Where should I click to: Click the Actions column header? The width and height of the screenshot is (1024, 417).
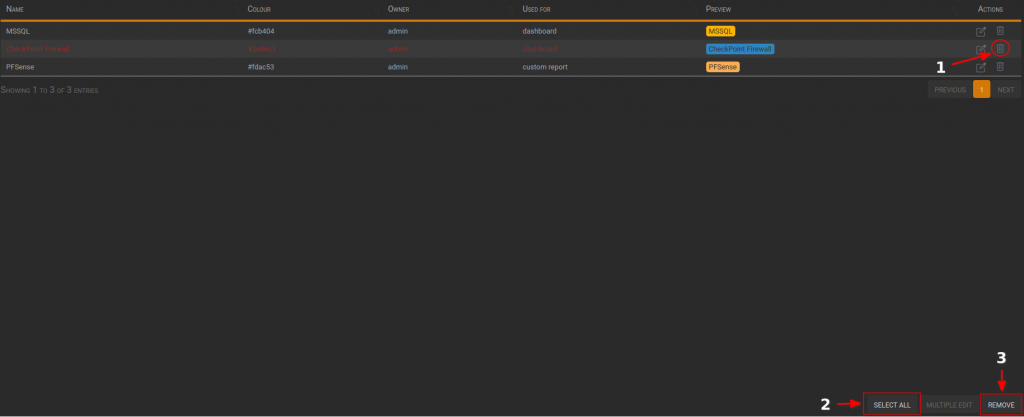(x=990, y=9)
